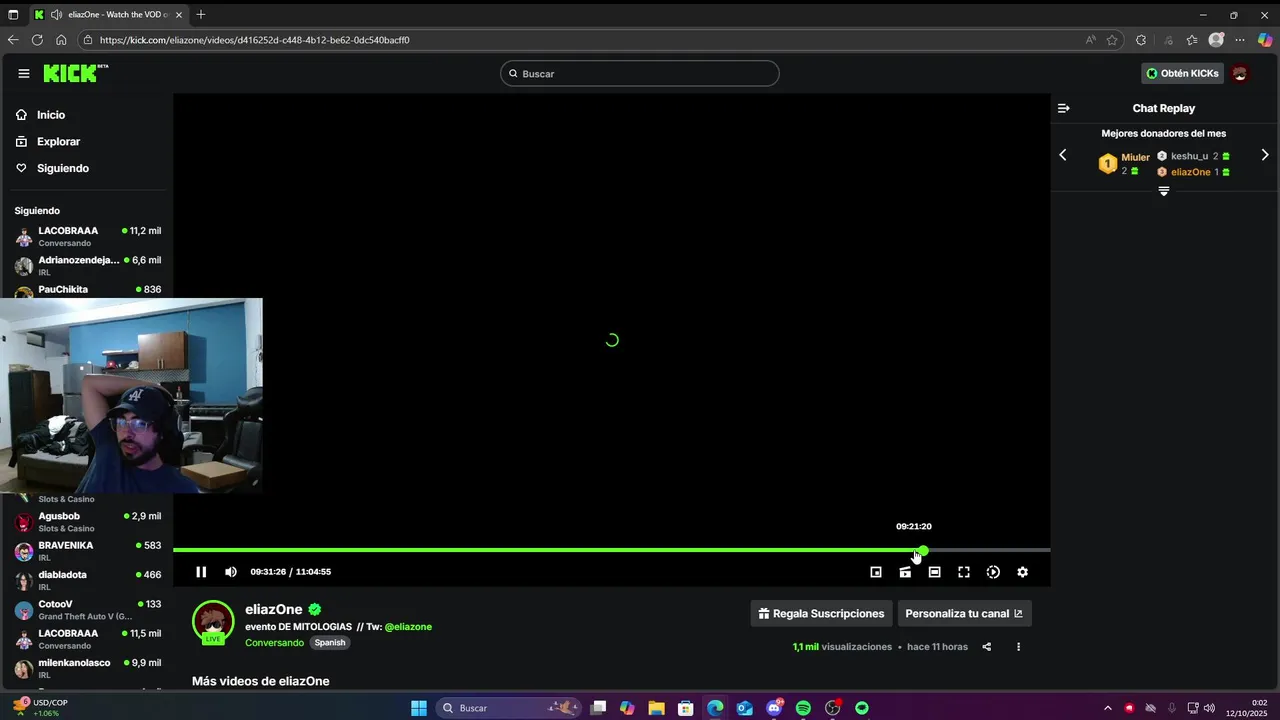The width and height of the screenshot is (1280, 720).
Task: Share the video via share icon
Action: tap(986, 647)
